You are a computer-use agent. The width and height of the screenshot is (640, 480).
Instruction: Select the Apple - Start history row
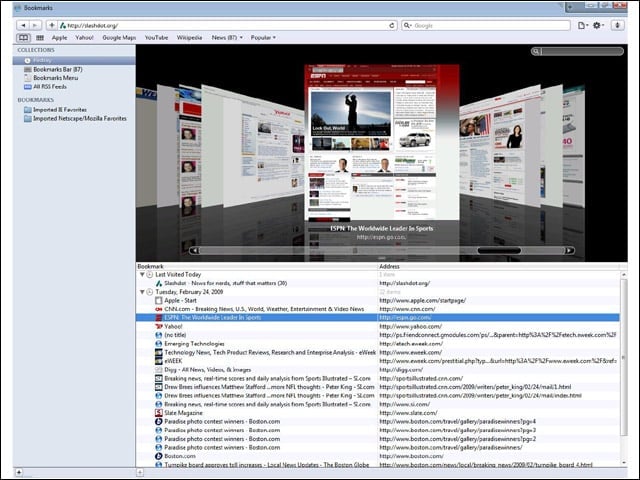coord(378,300)
